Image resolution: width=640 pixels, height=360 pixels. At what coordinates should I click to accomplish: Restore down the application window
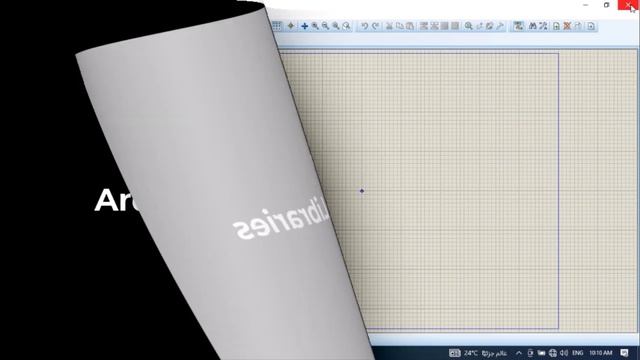tap(607, 5)
